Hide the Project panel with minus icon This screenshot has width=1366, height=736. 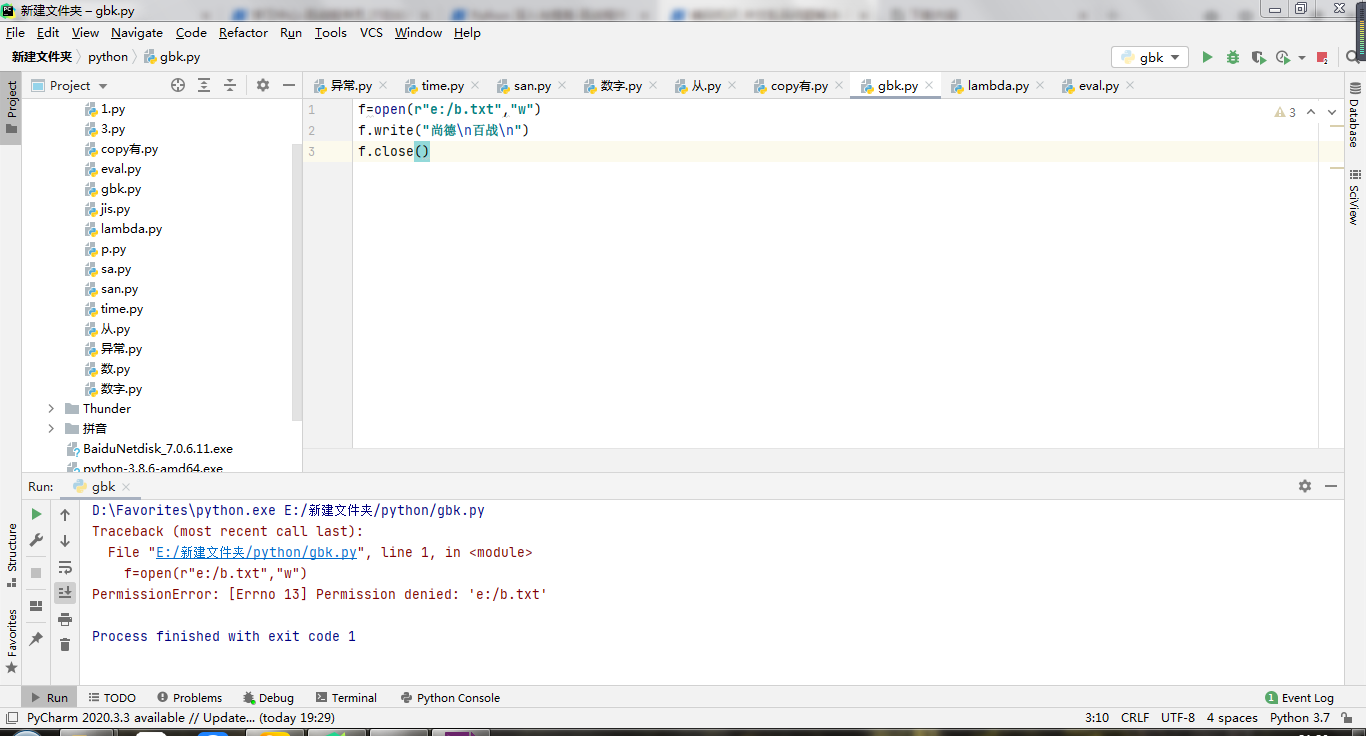[x=288, y=85]
